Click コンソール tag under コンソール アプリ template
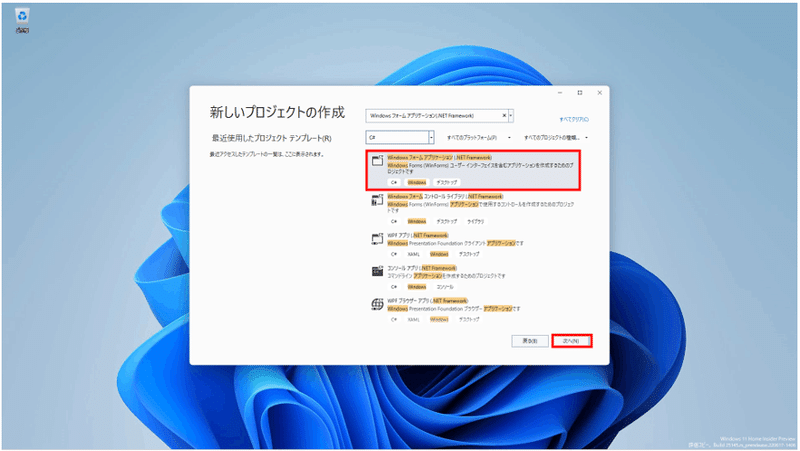The height and width of the screenshot is (451, 800). [x=445, y=287]
